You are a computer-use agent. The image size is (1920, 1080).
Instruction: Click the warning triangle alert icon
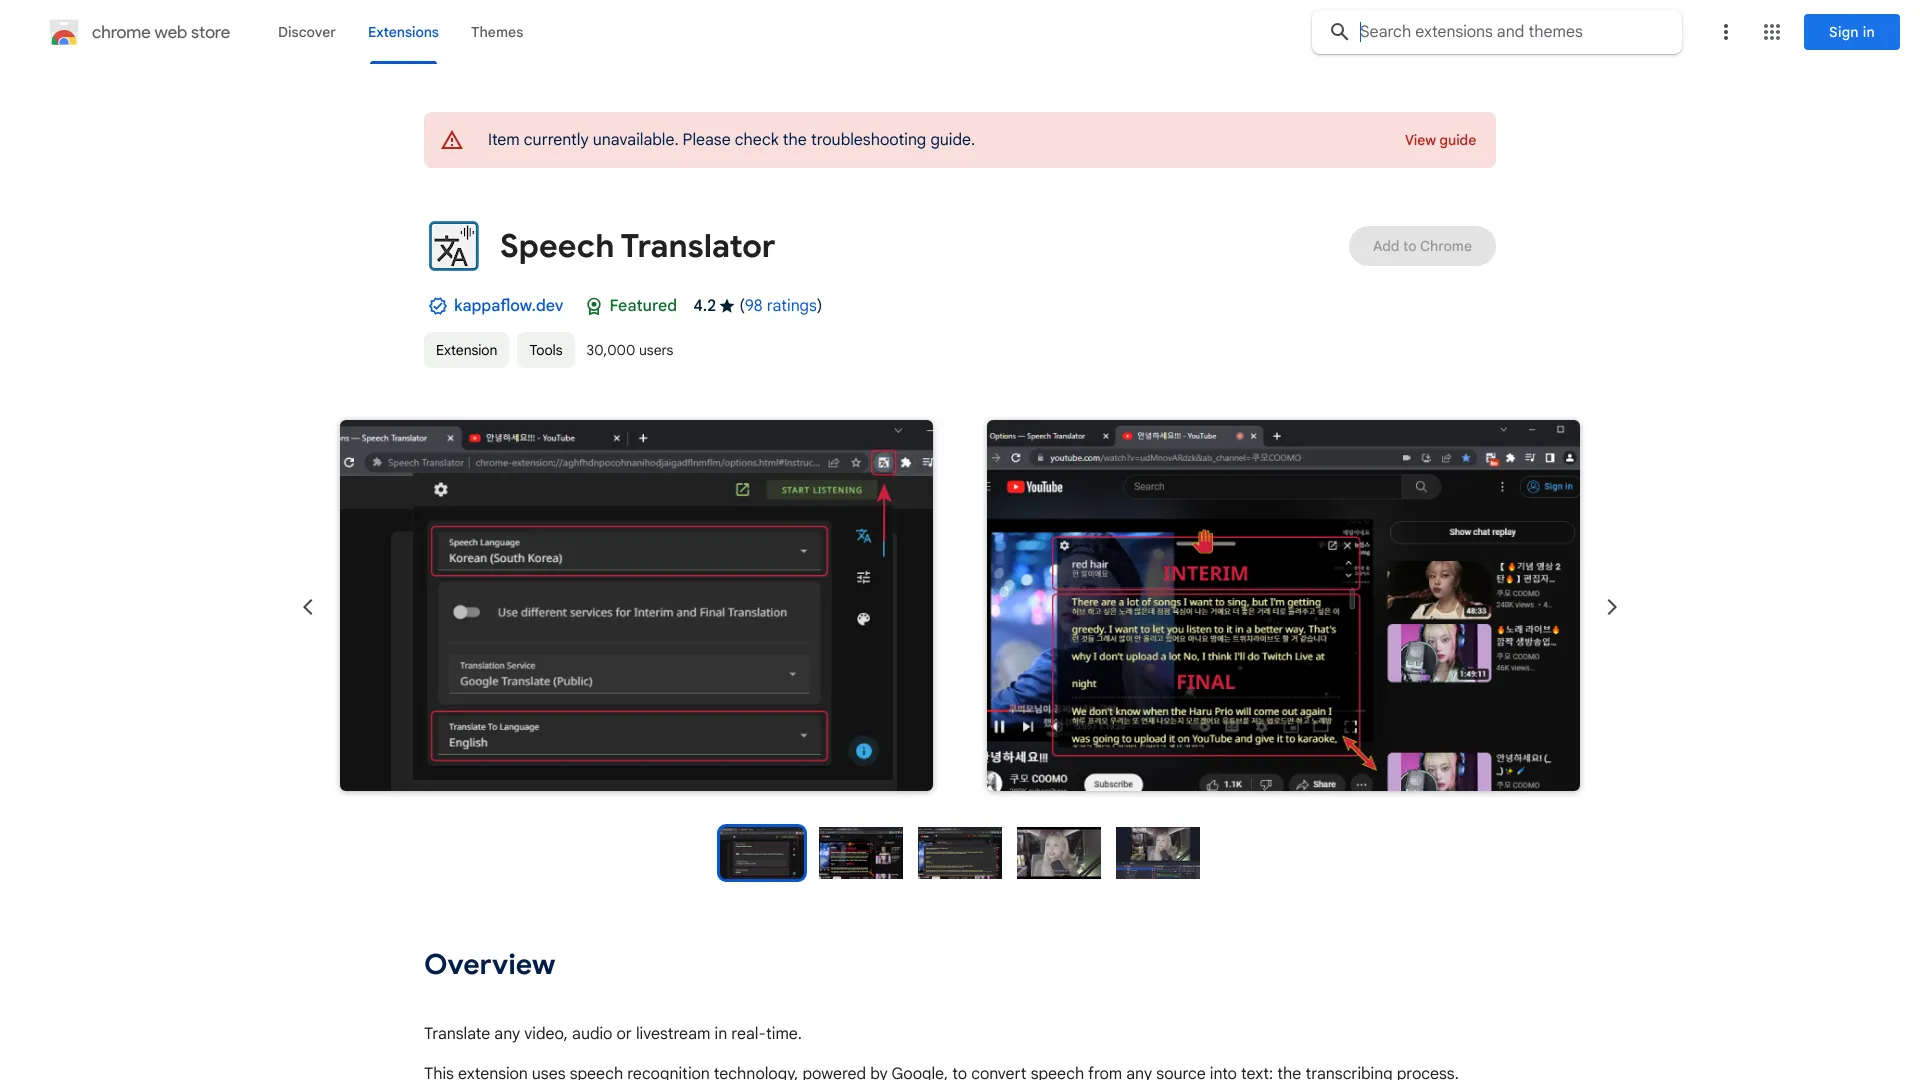click(450, 140)
